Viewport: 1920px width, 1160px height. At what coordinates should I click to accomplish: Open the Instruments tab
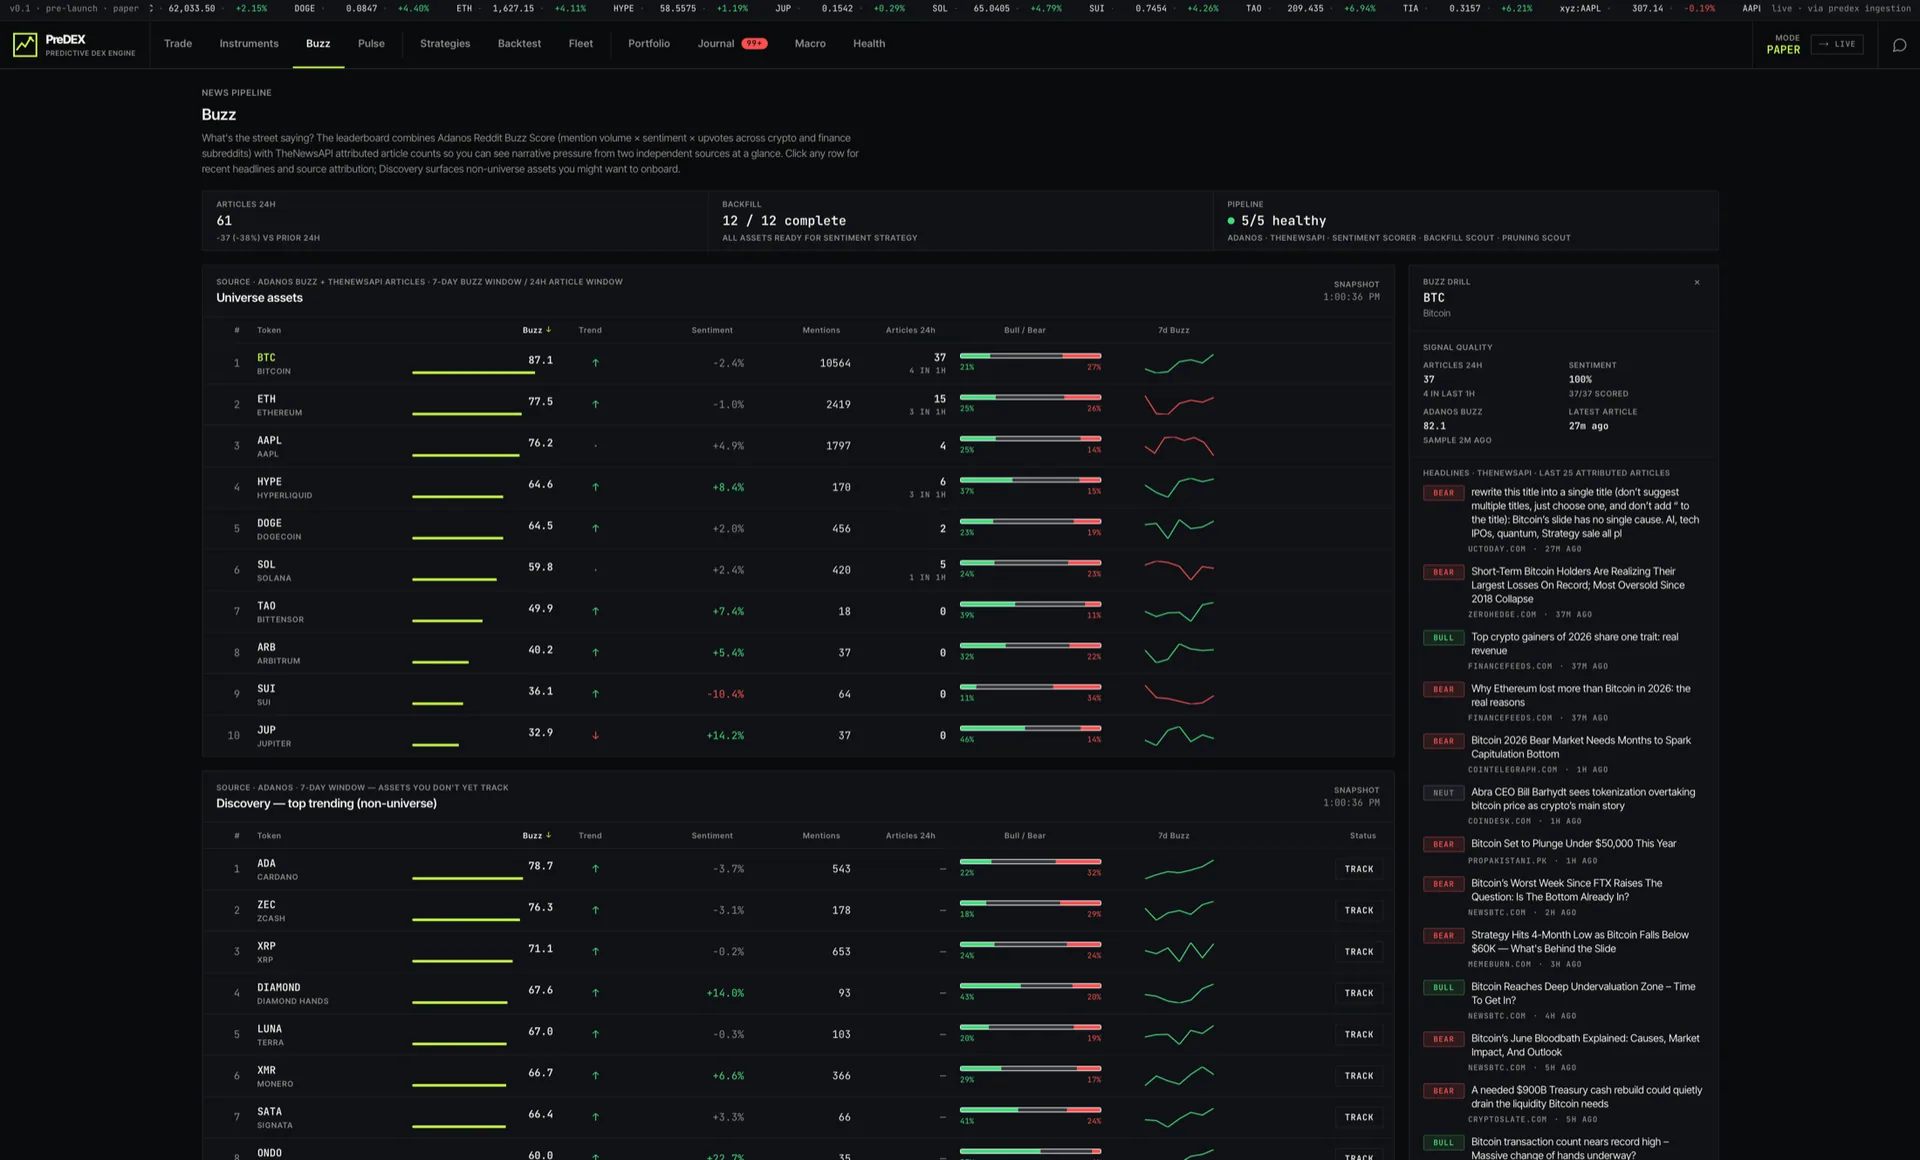[x=249, y=44]
